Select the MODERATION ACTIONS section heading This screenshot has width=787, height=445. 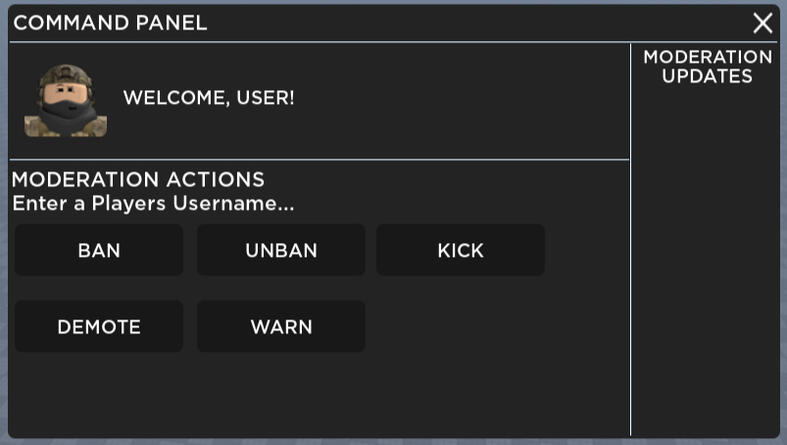[x=138, y=180]
